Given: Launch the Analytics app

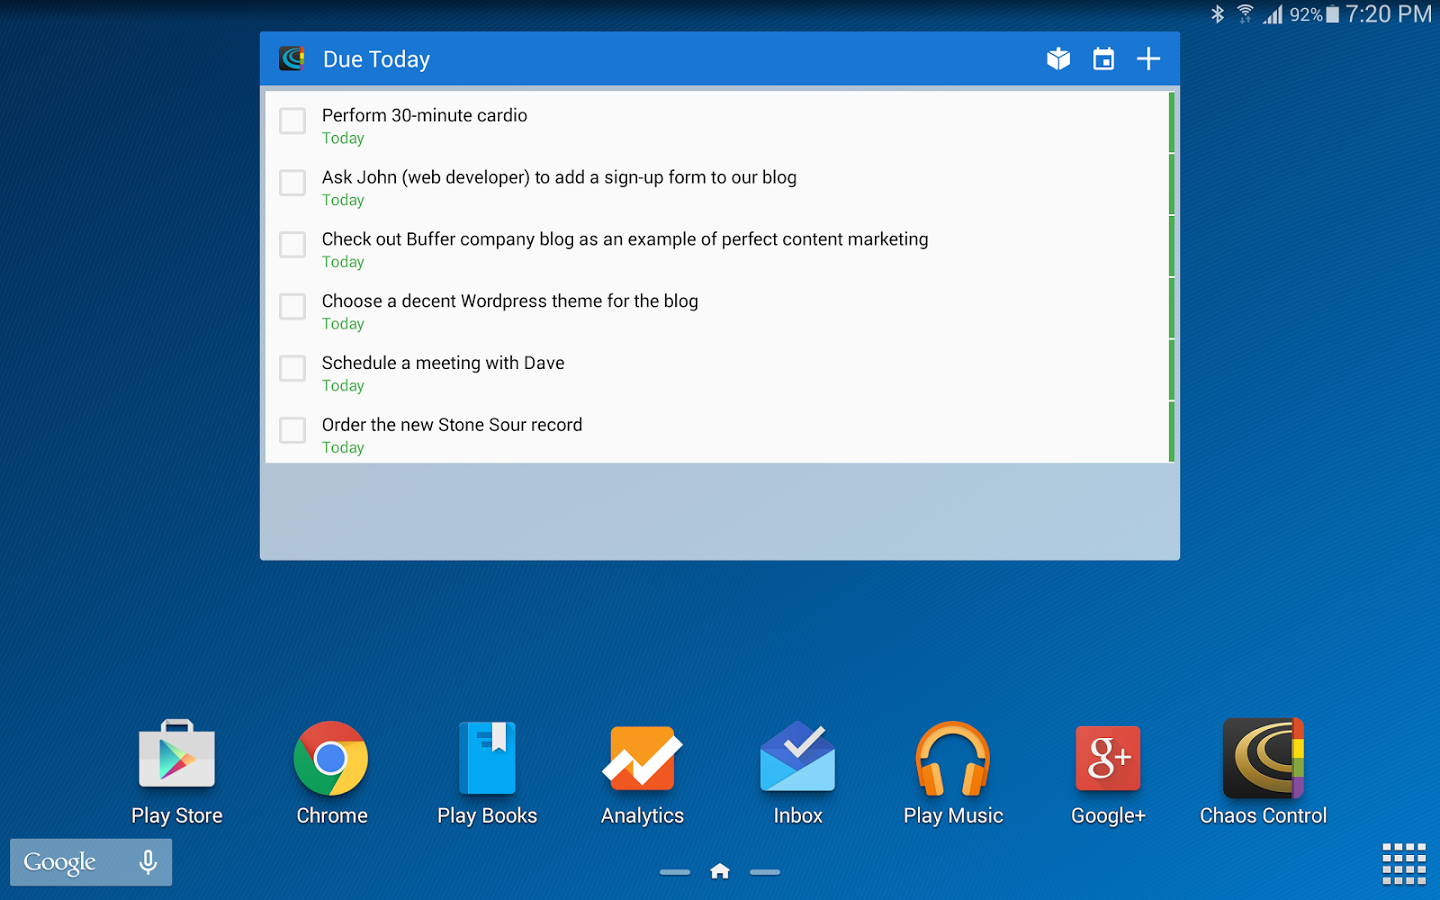Looking at the screenshot, I should 642,772.
